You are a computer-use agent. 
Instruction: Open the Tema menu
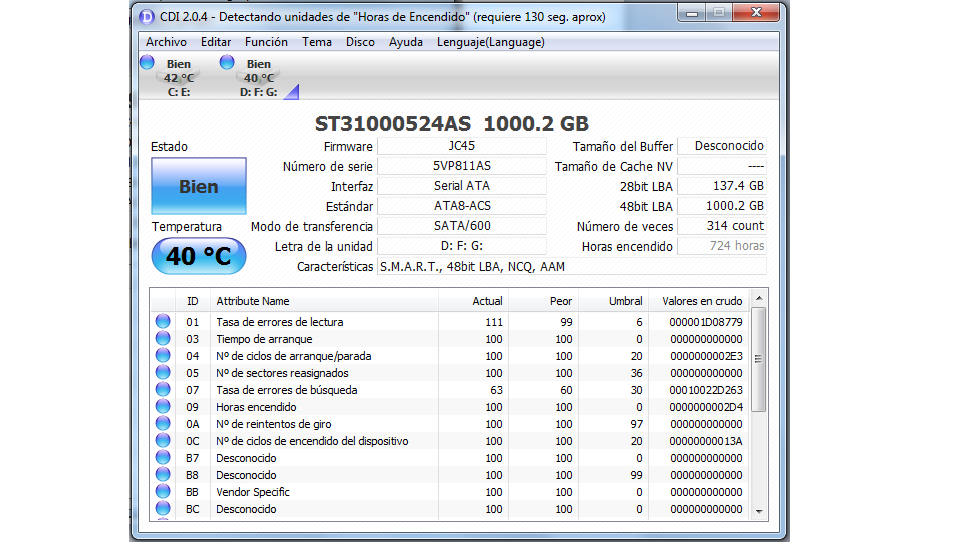(317, 42)
